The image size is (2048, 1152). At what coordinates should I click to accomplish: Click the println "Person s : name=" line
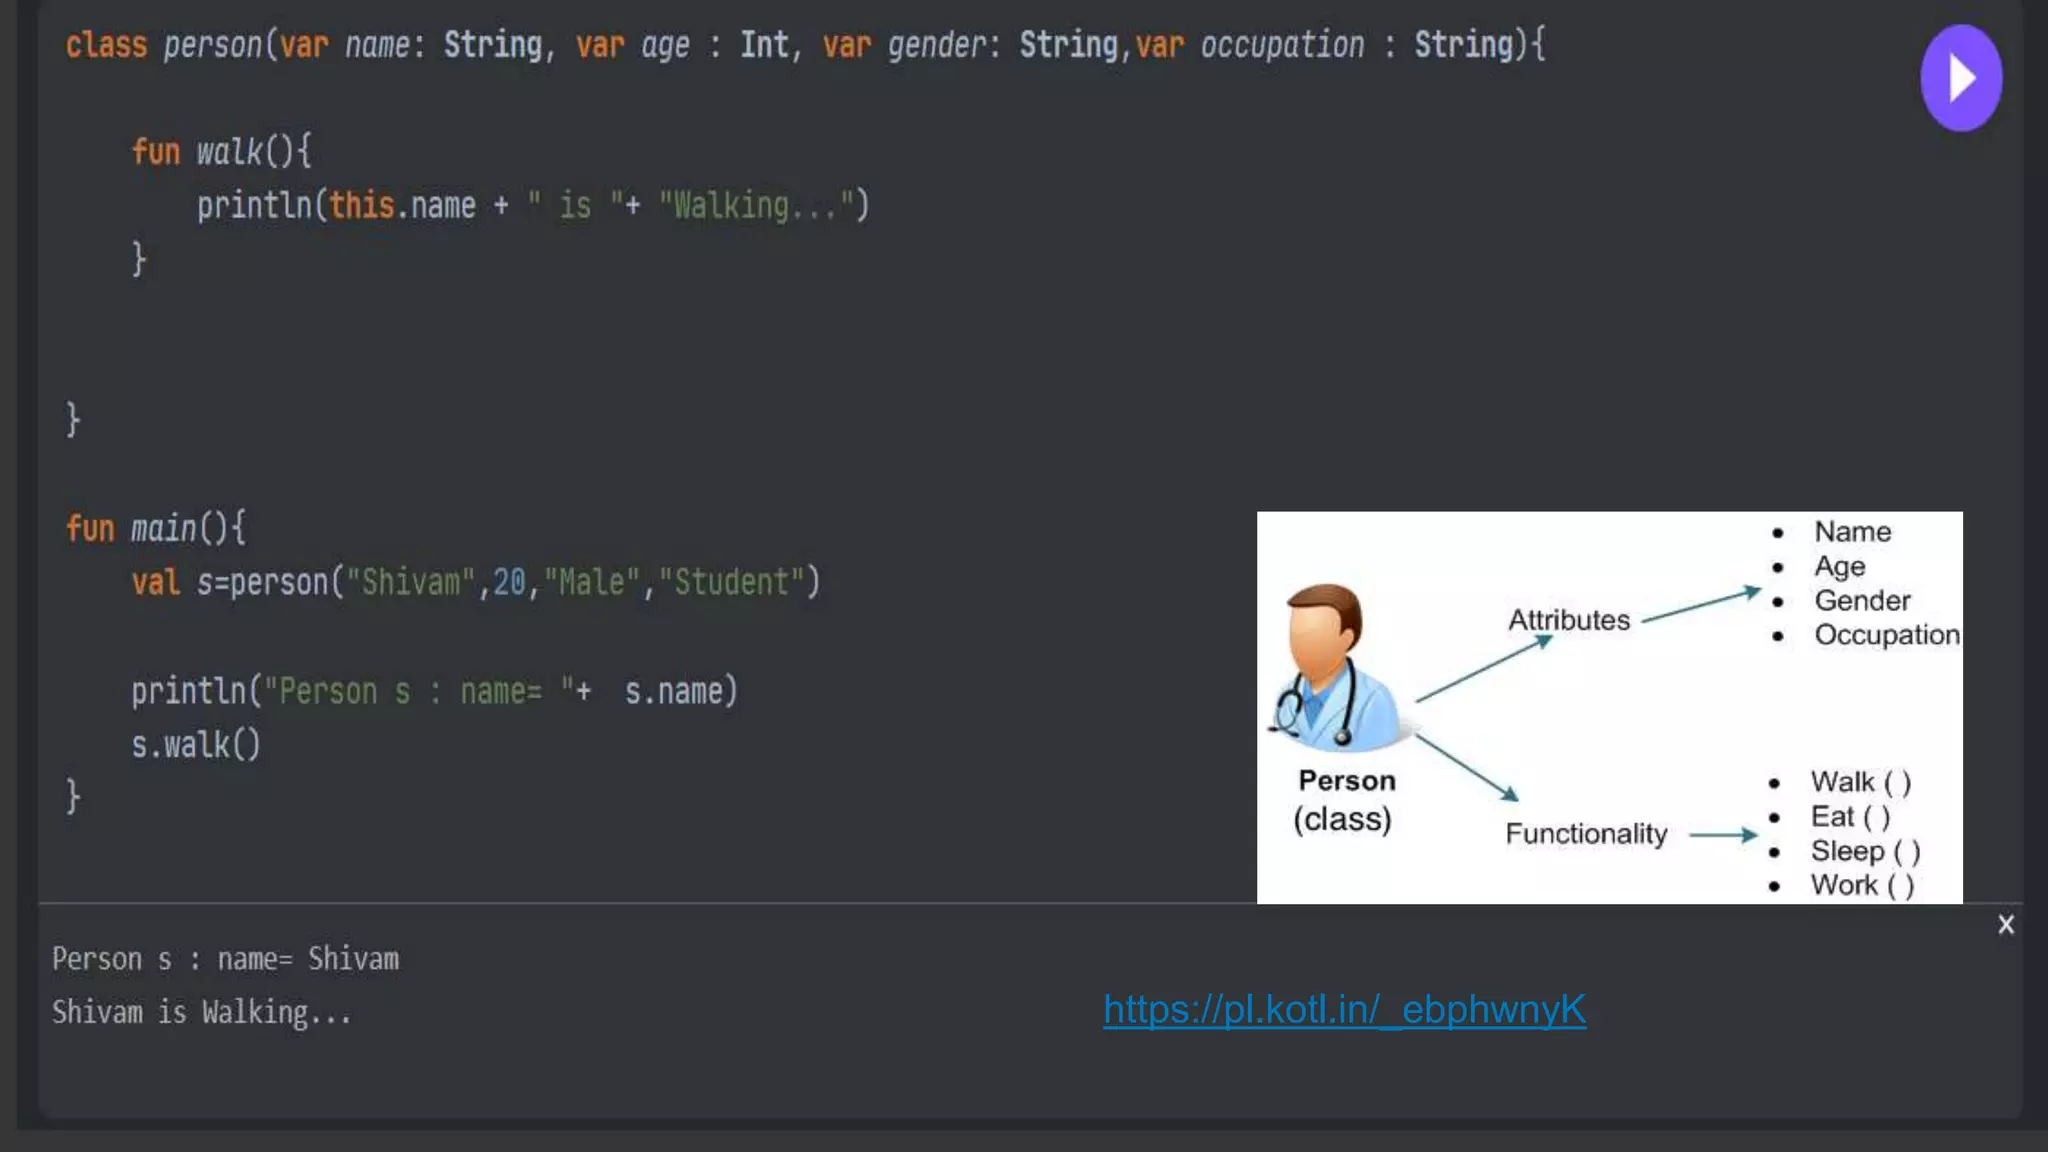[434, 691]
